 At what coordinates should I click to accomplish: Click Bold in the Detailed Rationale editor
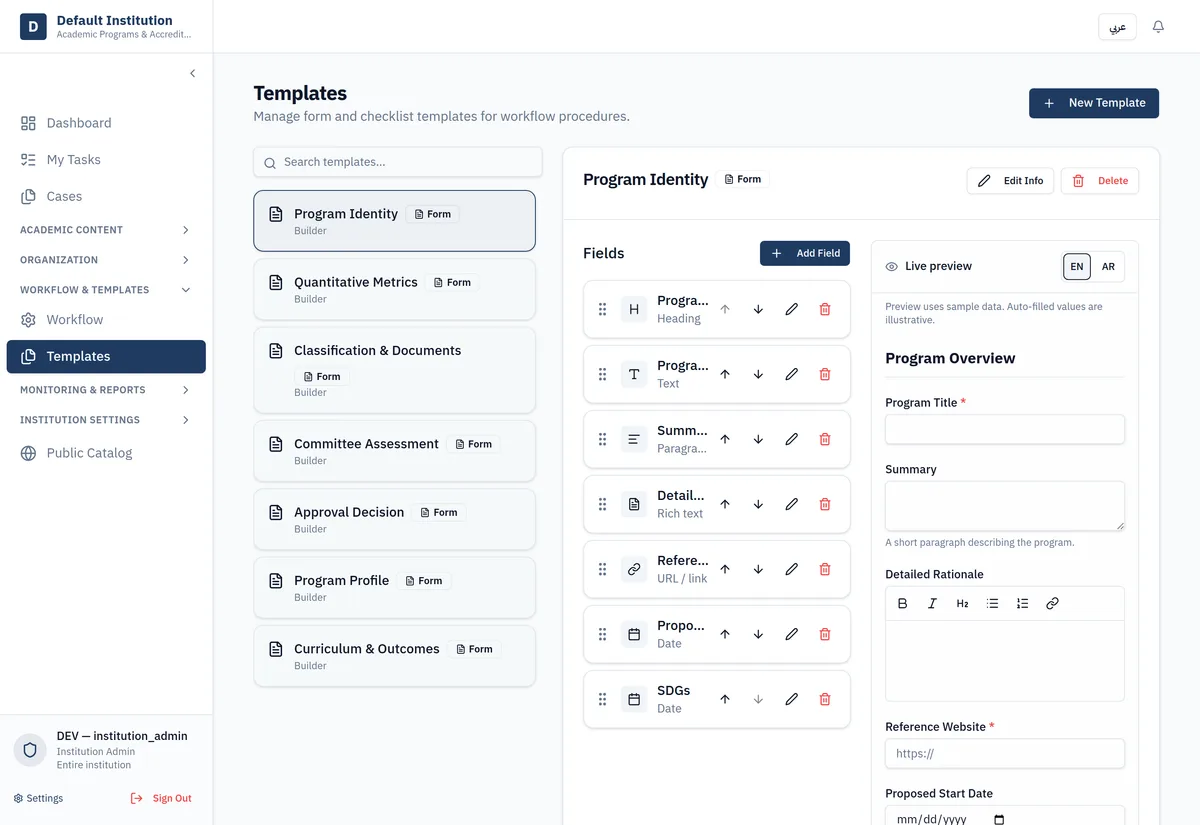click(902, 603)
